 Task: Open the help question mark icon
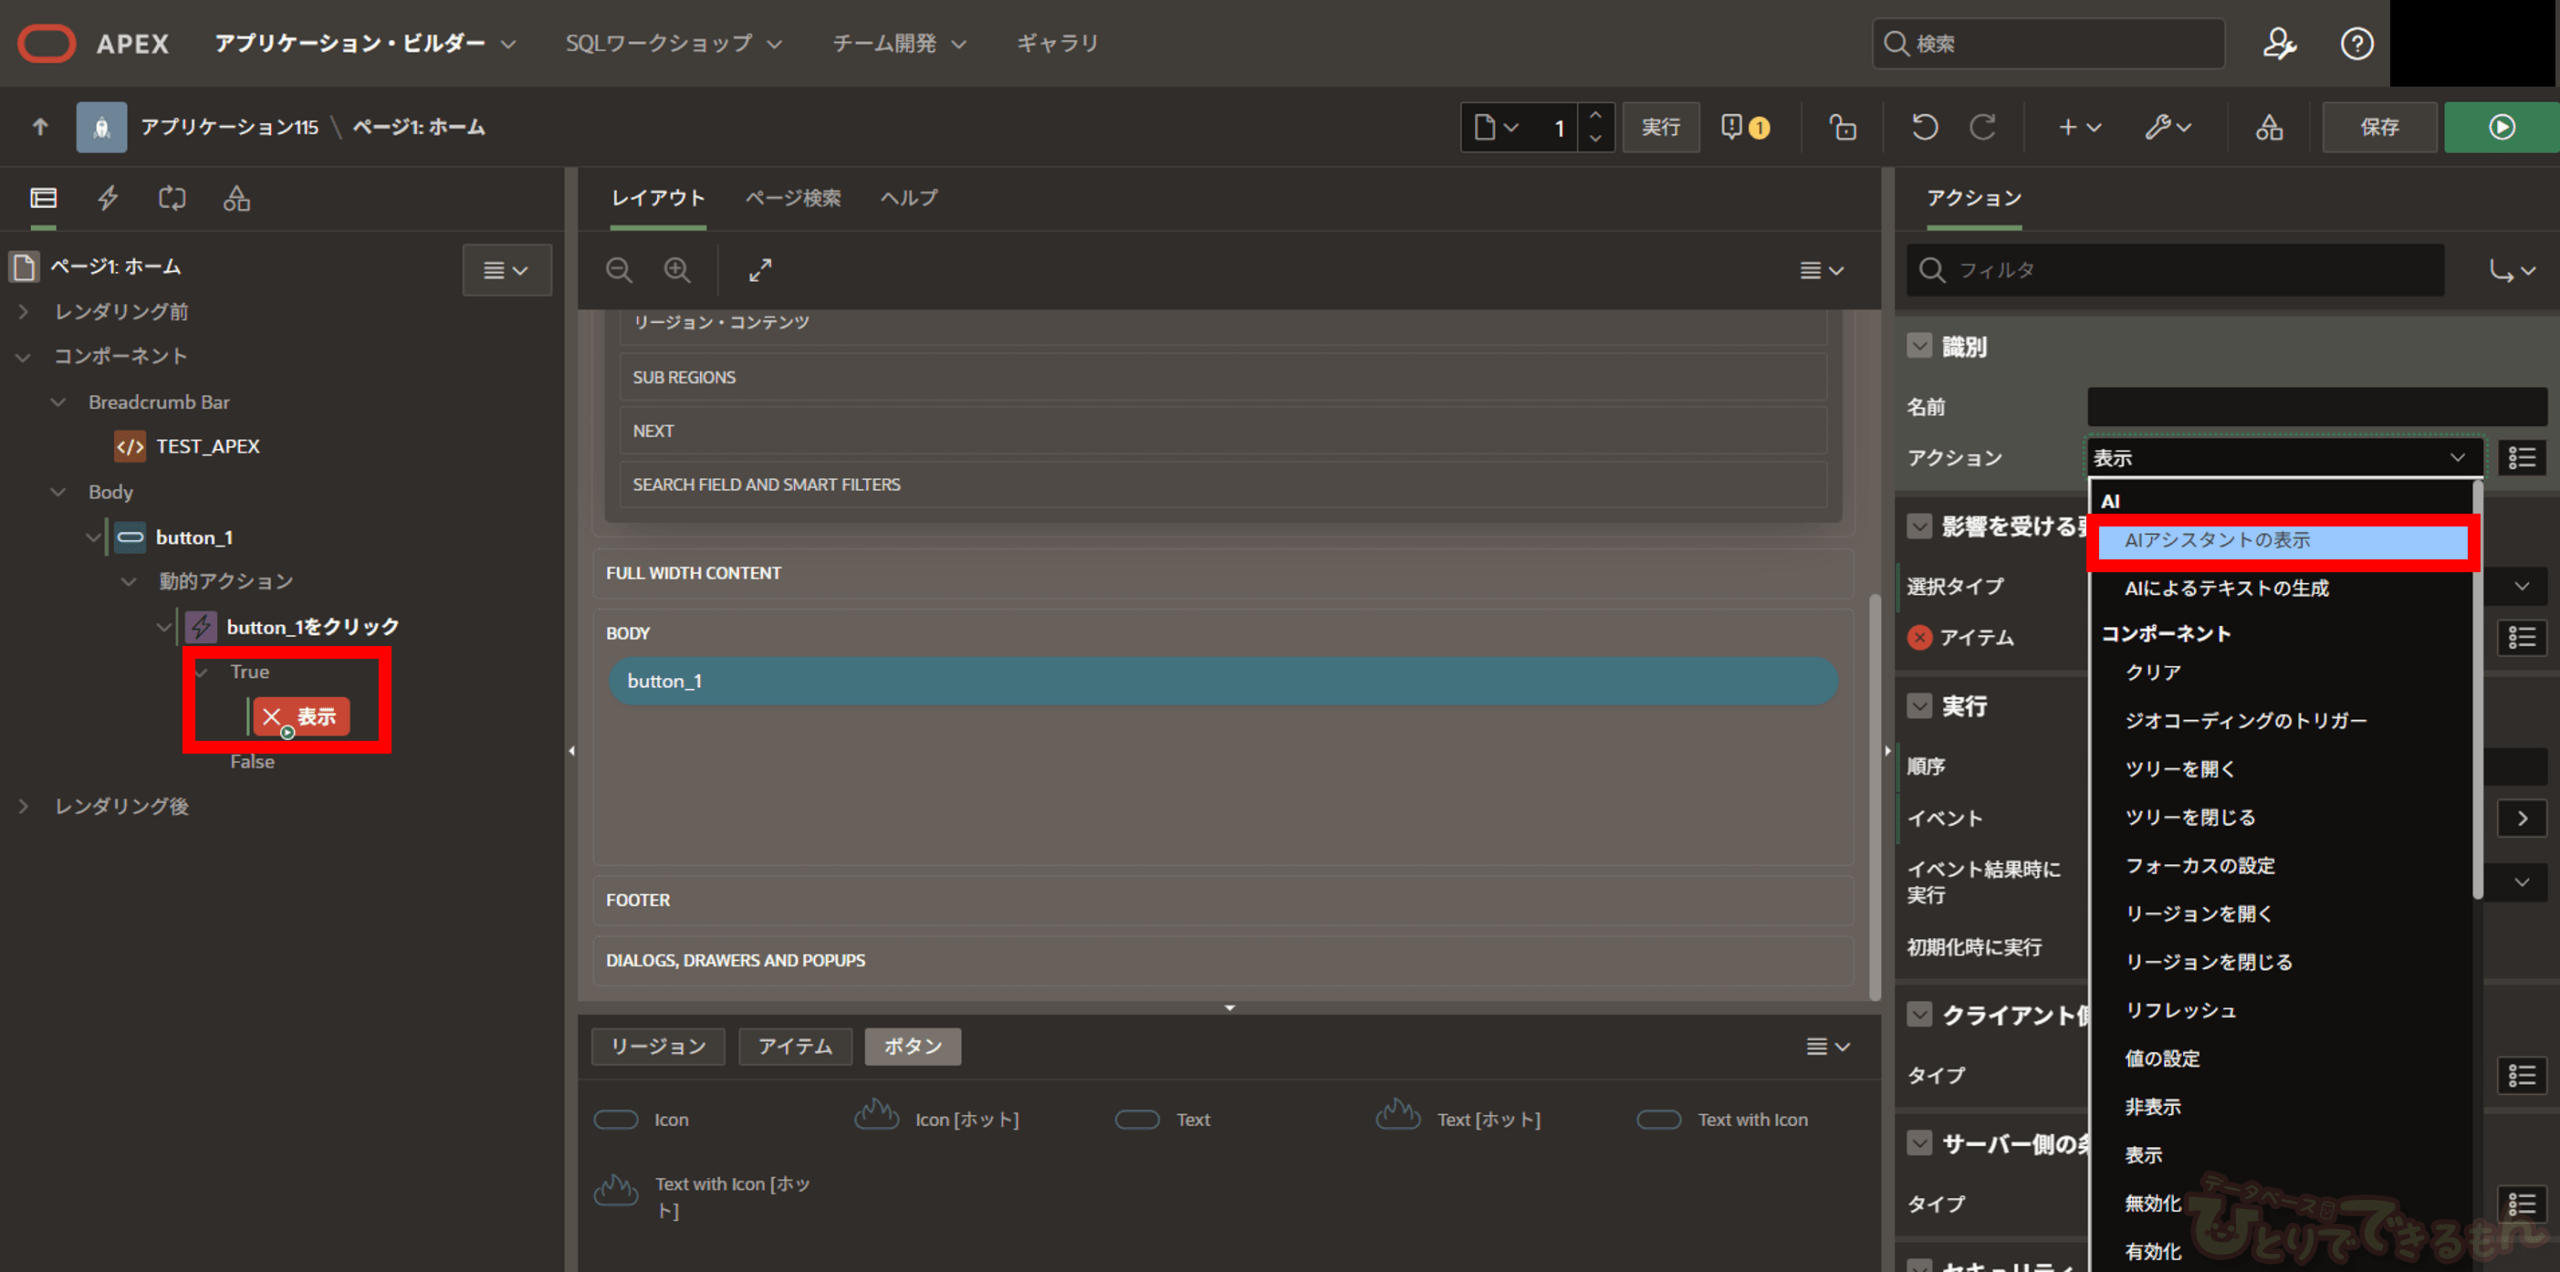pyautogui.click(x=2356, y=44)
